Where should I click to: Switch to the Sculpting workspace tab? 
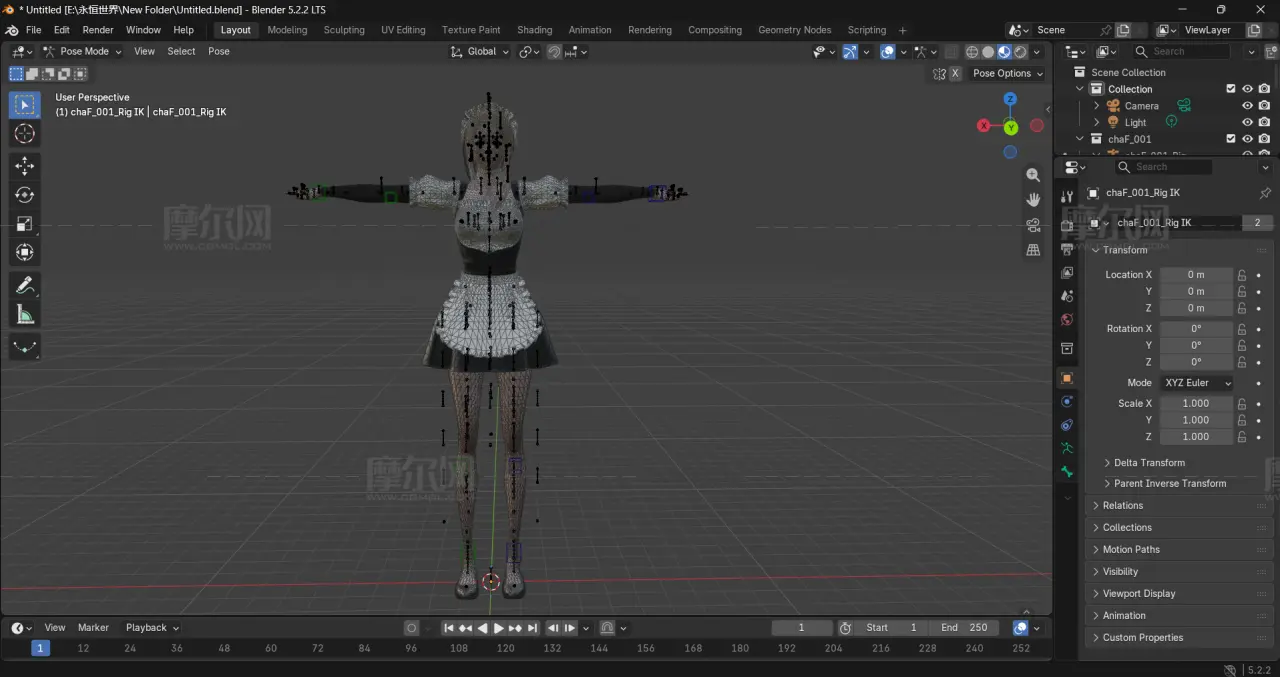344,30
